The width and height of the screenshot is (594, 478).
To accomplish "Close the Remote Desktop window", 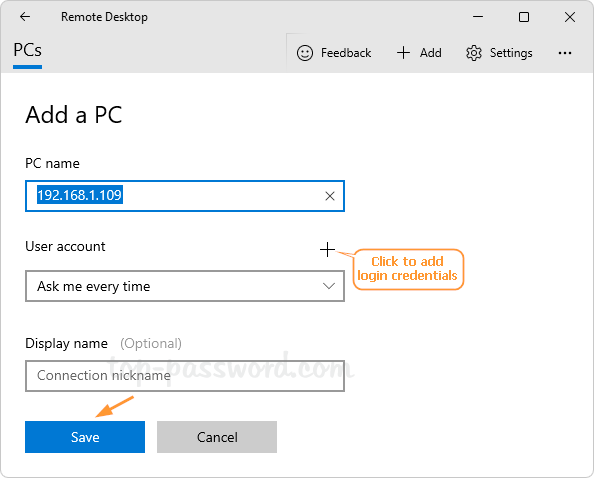I will click(x=570, y=17).
